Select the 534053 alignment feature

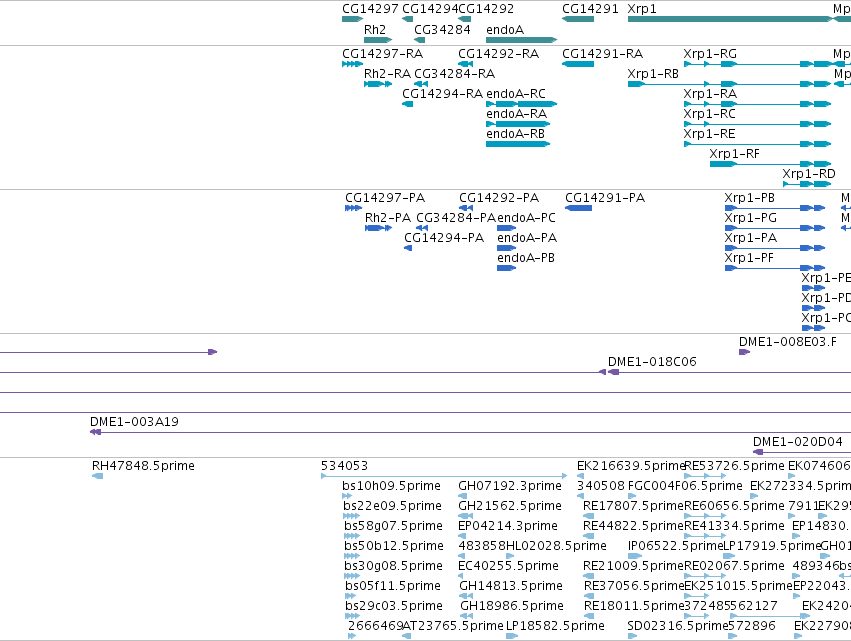point(444,476)
